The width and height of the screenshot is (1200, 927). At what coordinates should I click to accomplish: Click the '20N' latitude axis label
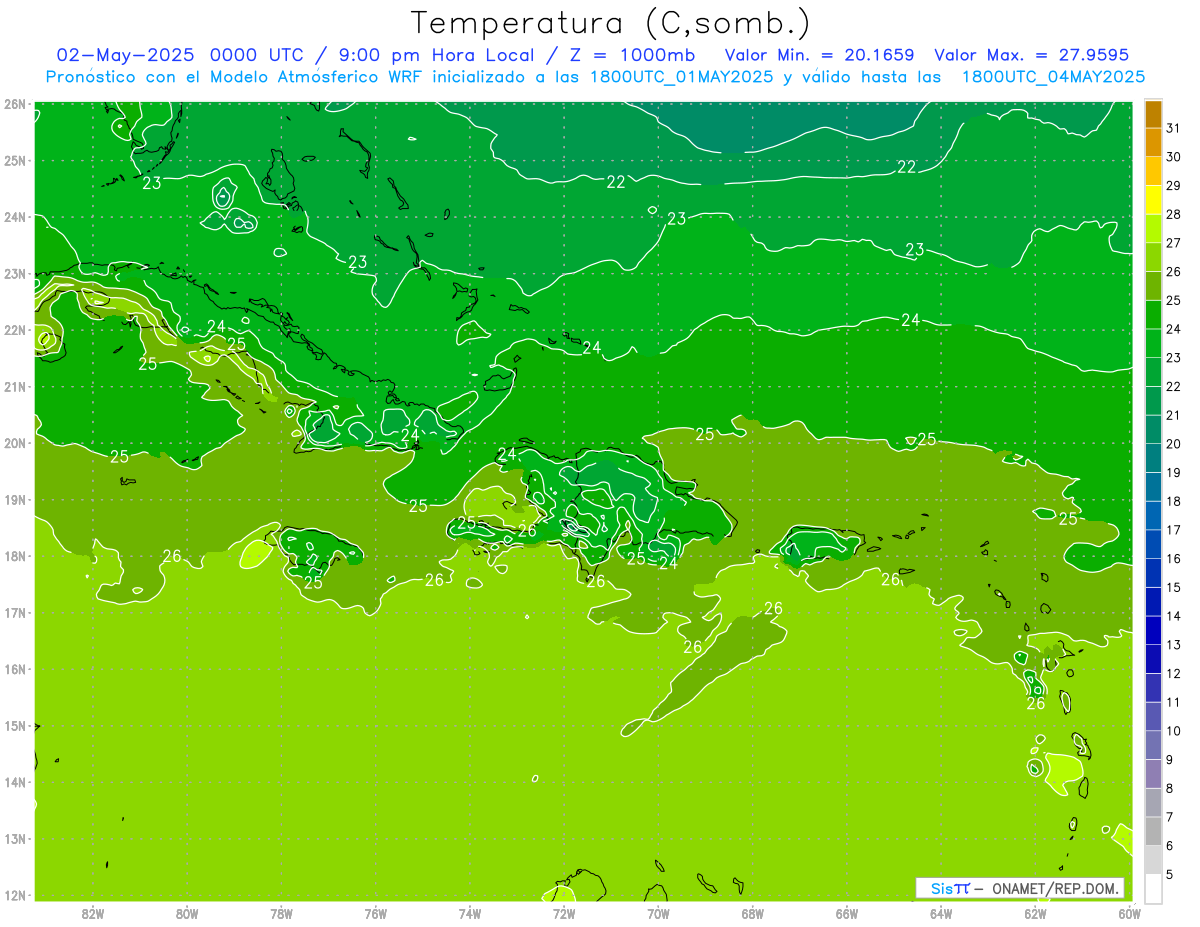pyautogui.click(x=14, y=443)
